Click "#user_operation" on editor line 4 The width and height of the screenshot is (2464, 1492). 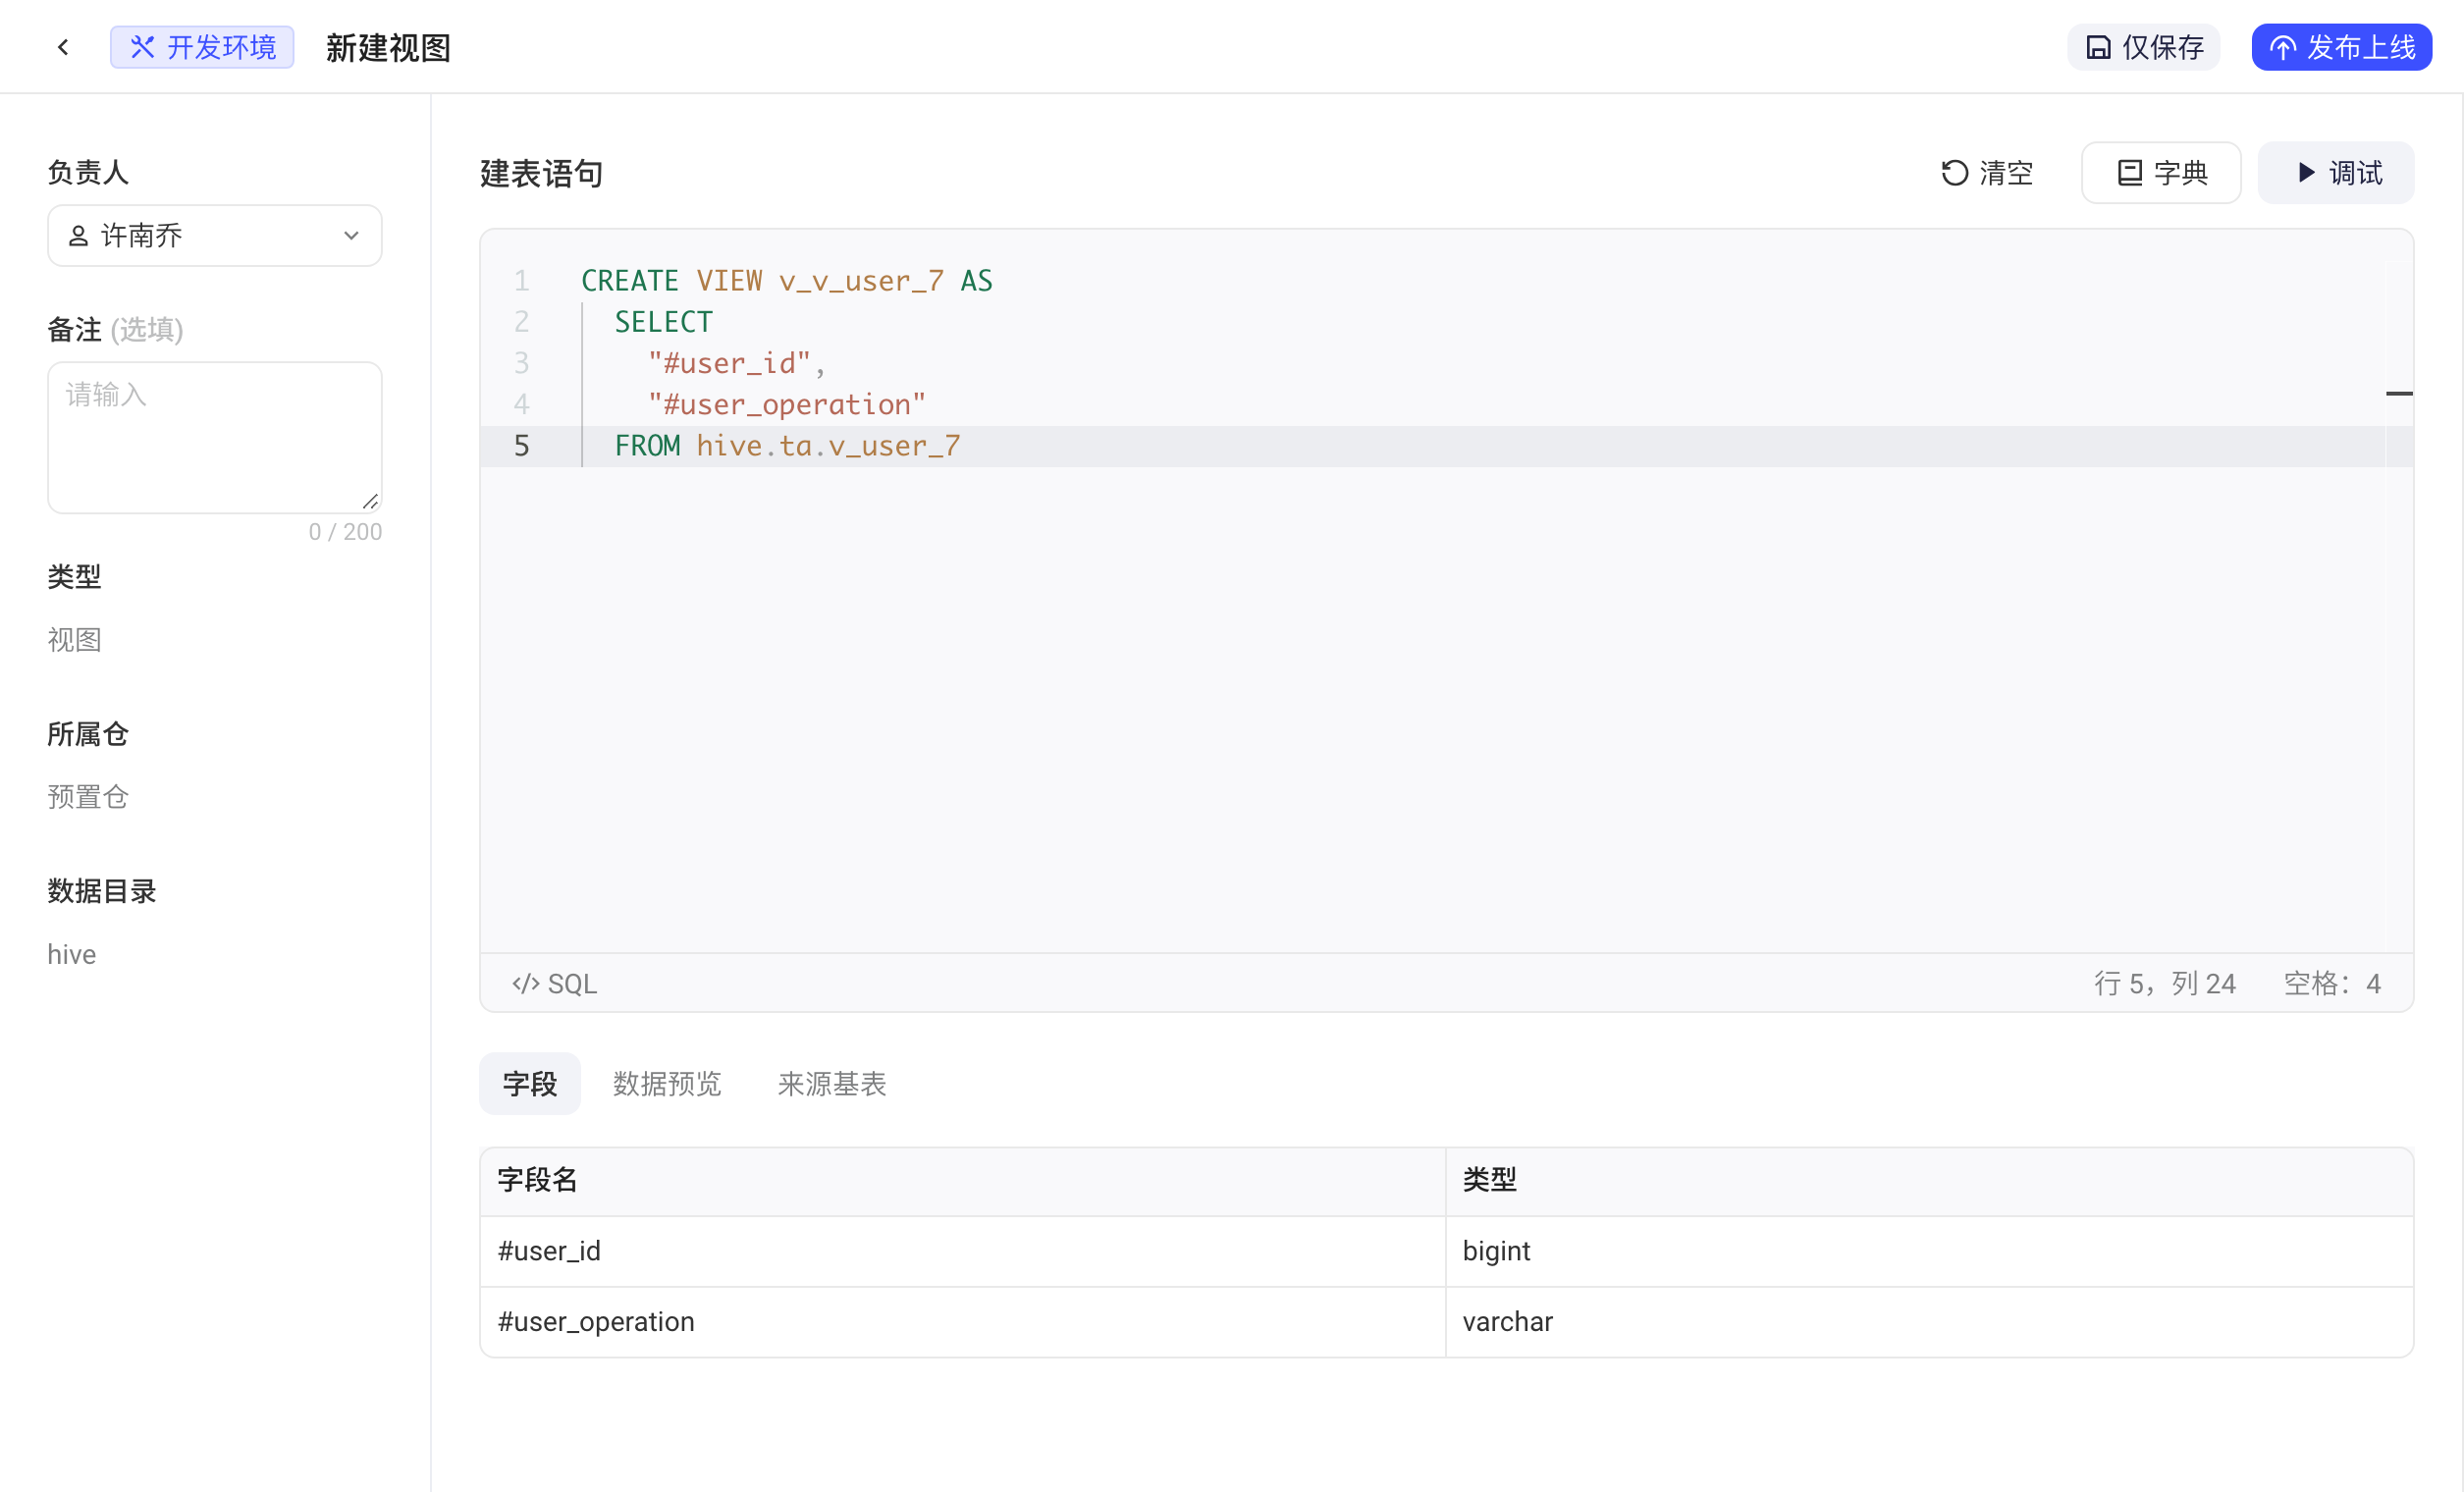pos(787,404)
